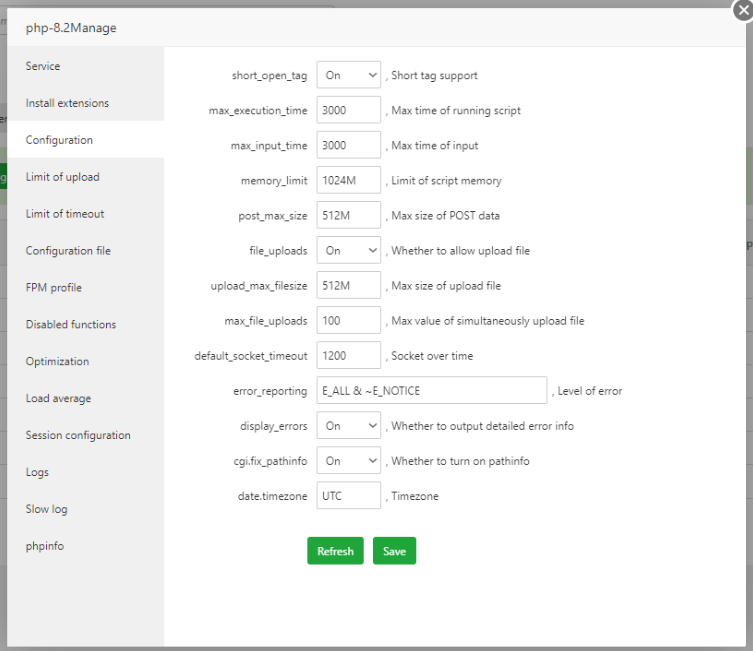The width and height of the screenshot is (753, 651).
Task: Click the green Save button
Action: 394,551
